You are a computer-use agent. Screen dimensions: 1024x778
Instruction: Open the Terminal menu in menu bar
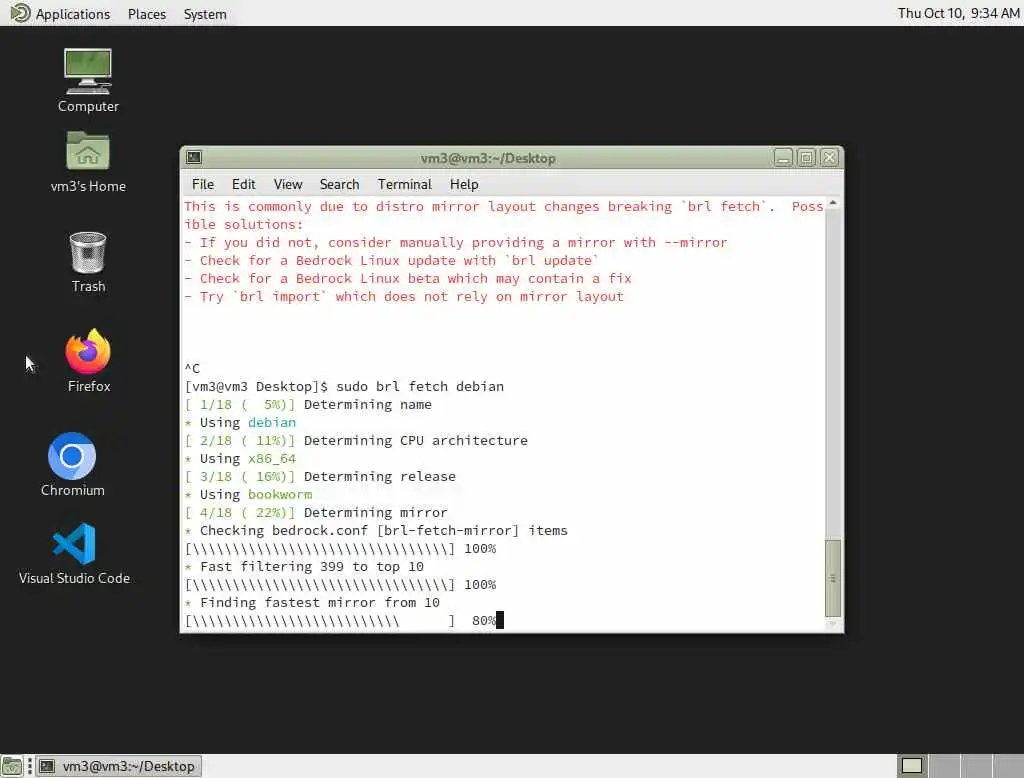404,184
